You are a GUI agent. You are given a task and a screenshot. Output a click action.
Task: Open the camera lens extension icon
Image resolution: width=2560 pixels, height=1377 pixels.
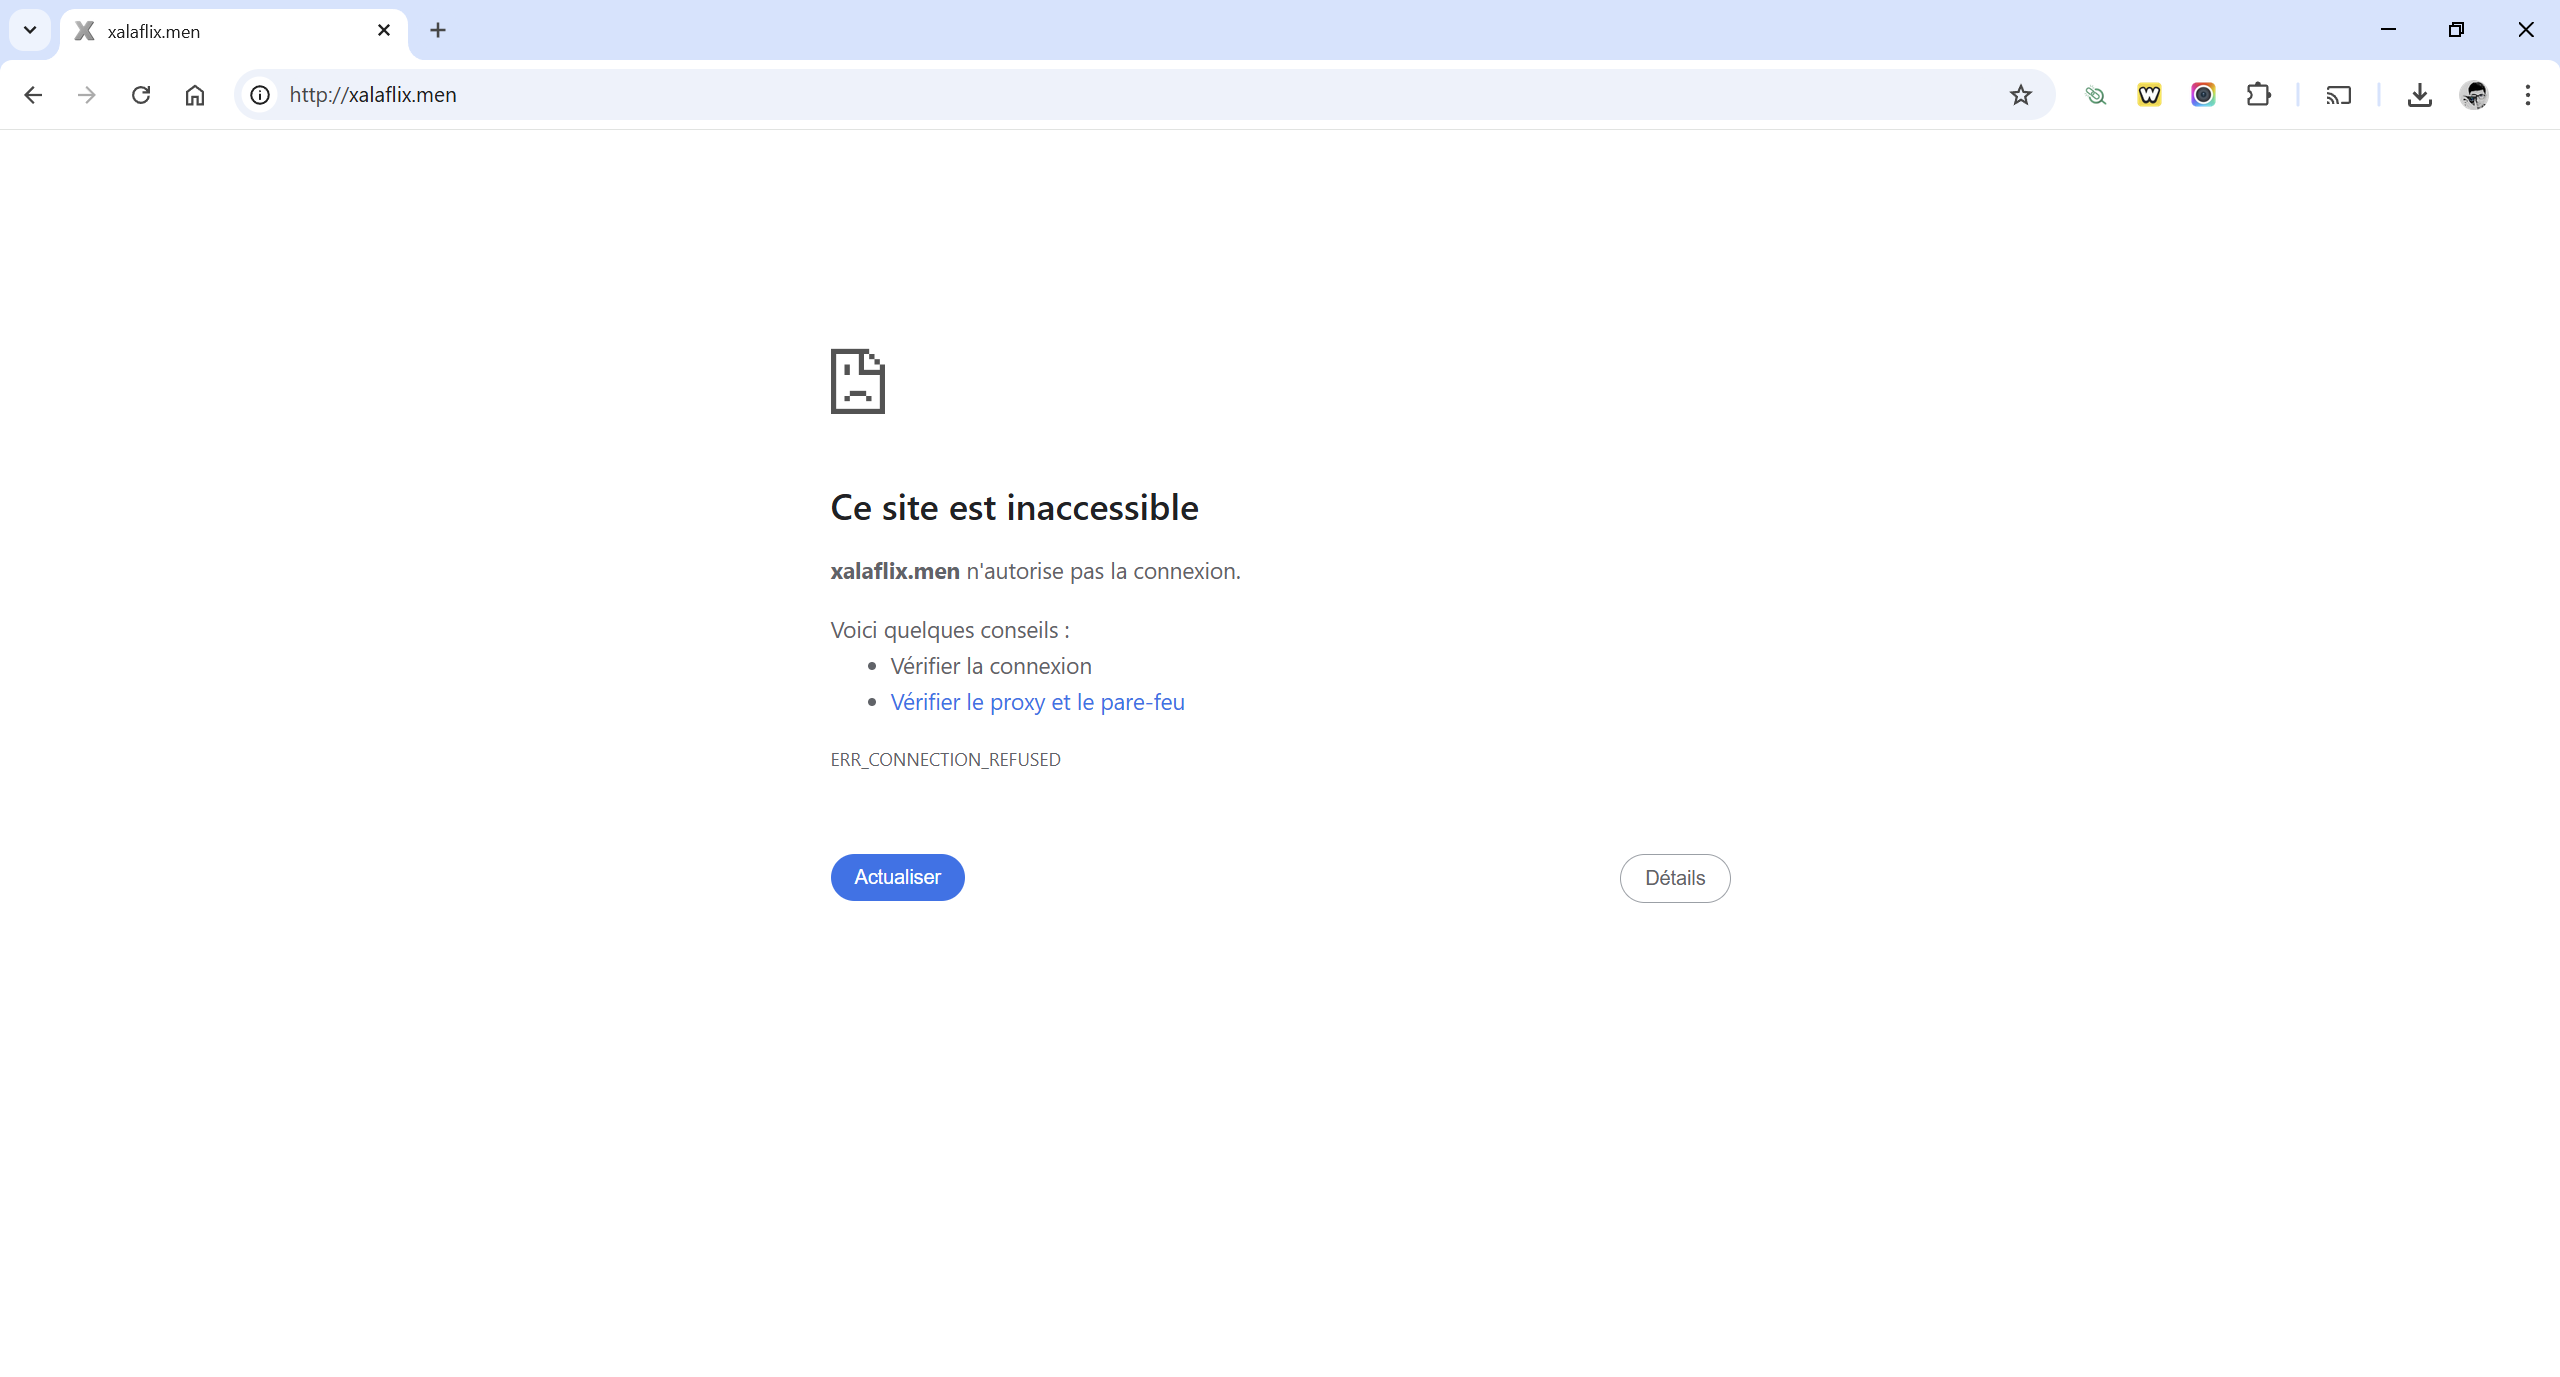point(2203,95)
